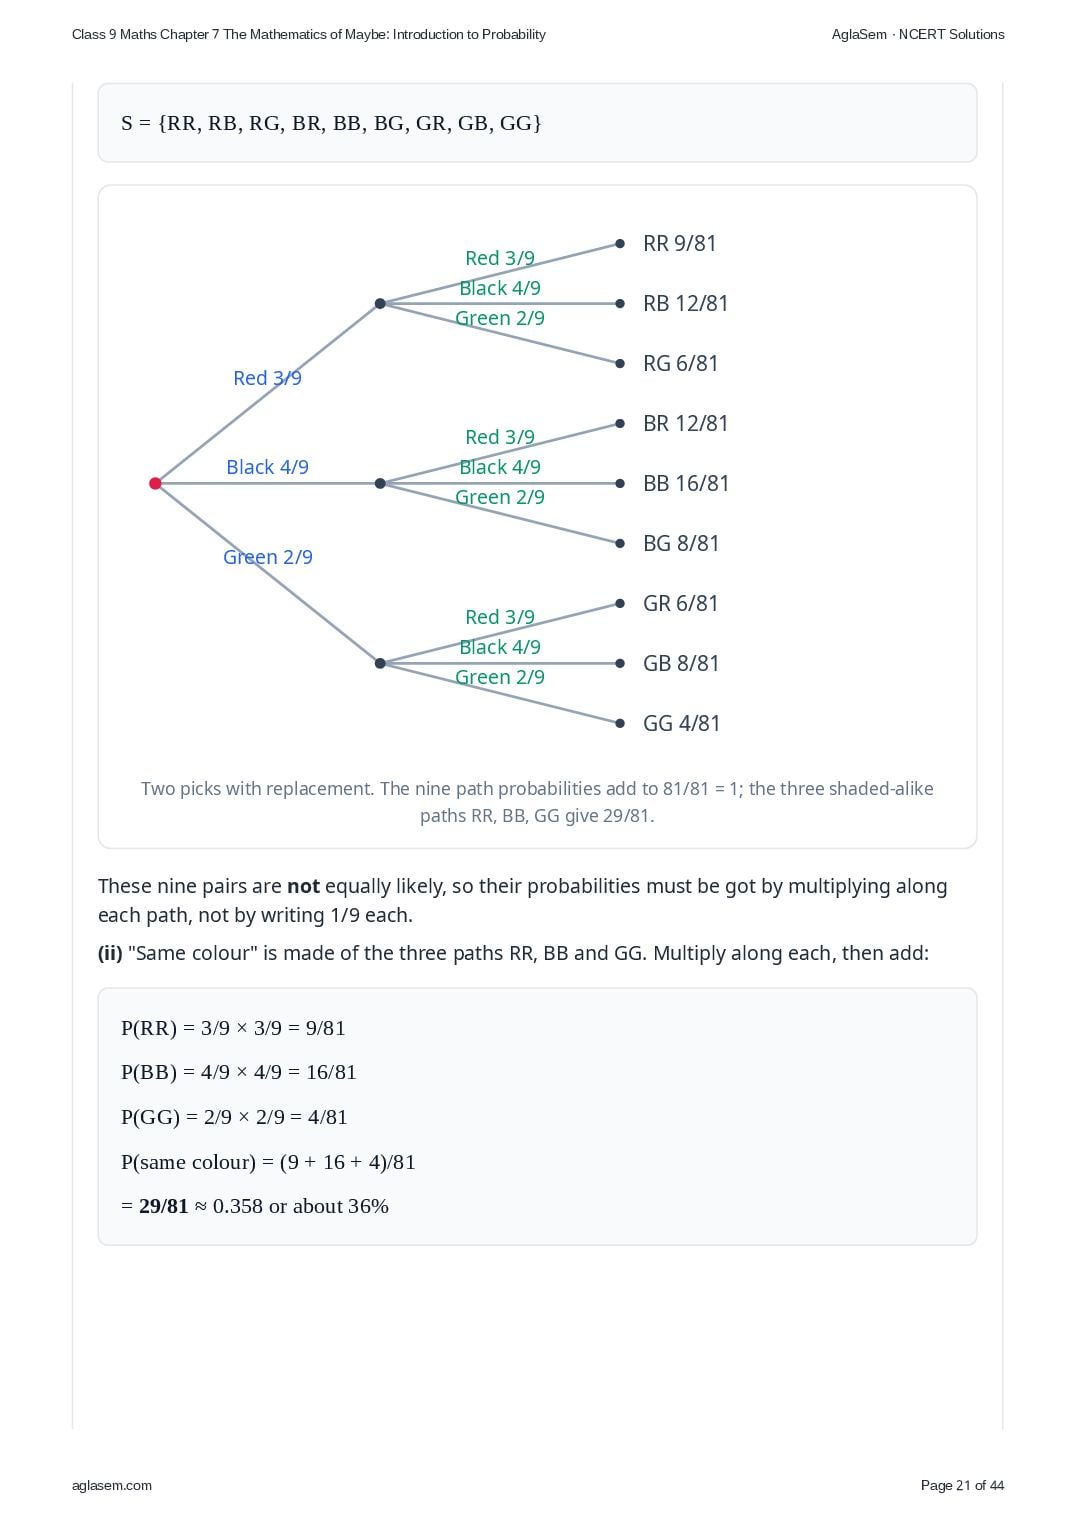Select the BB 16/81 outcome label
1076x1522 pixels.
pos(686,483)
